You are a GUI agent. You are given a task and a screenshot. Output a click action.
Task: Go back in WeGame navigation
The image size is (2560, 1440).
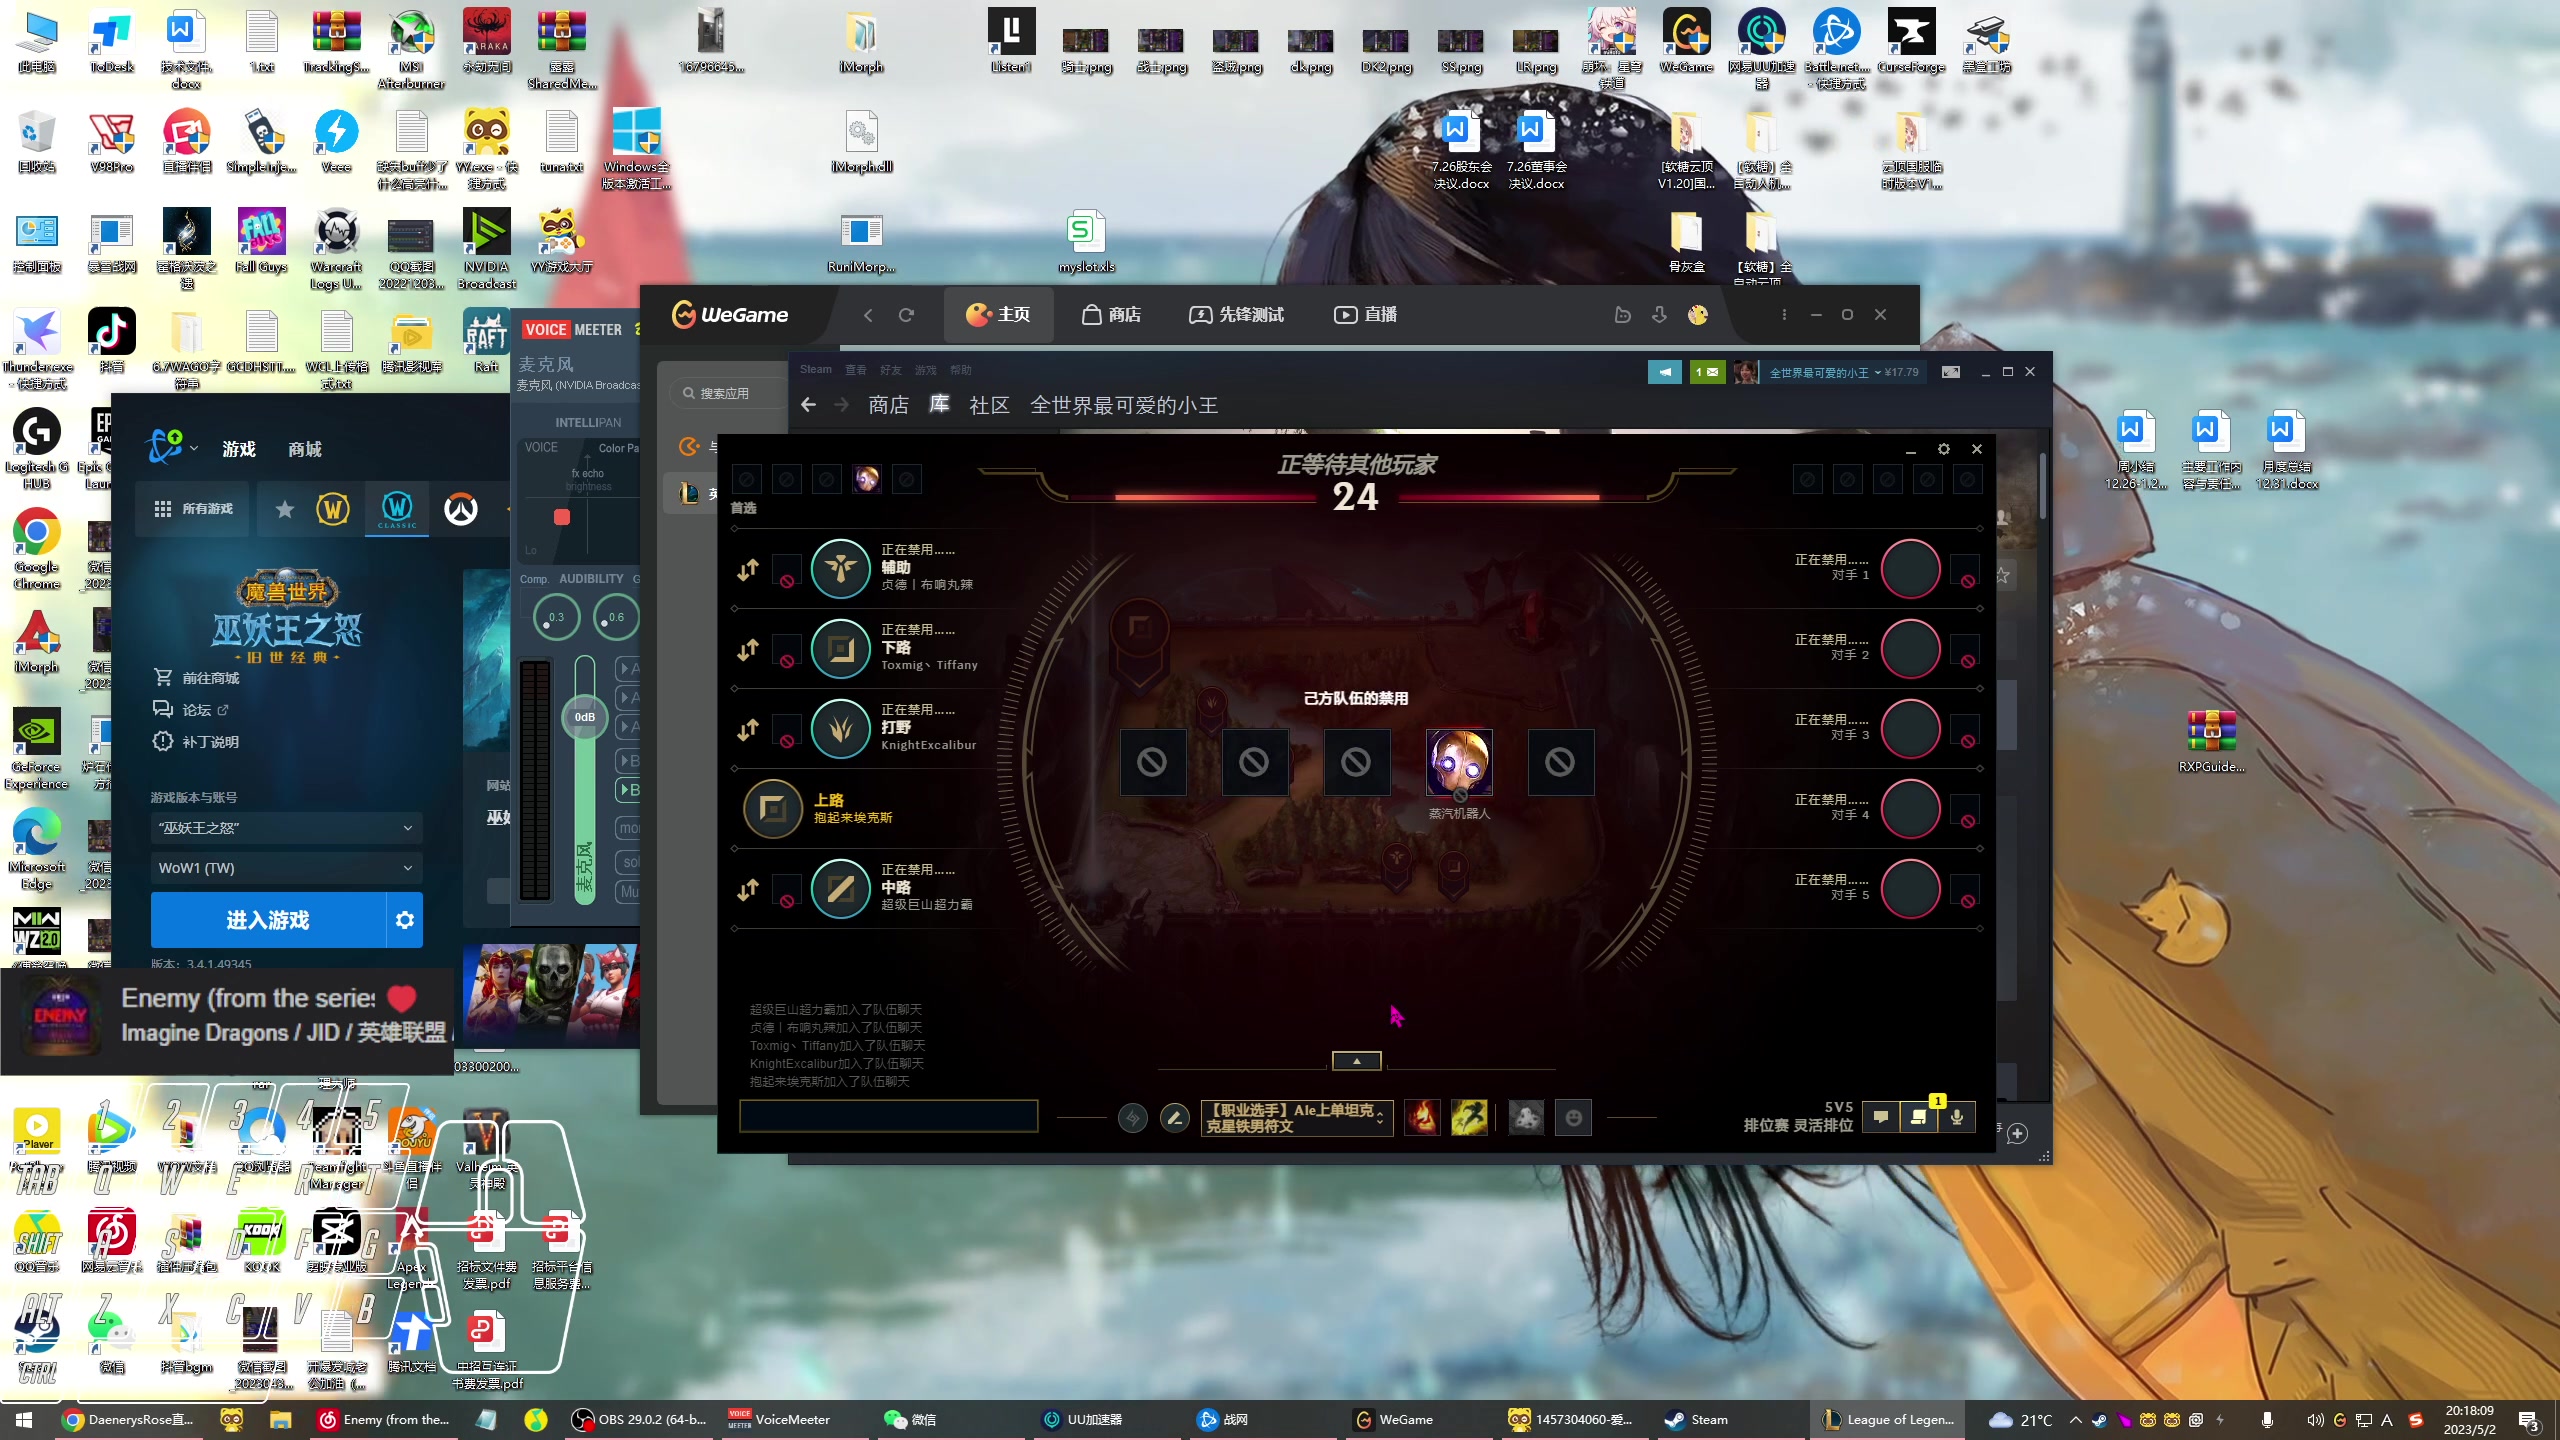pyautogui.click(x=868, y=315)
